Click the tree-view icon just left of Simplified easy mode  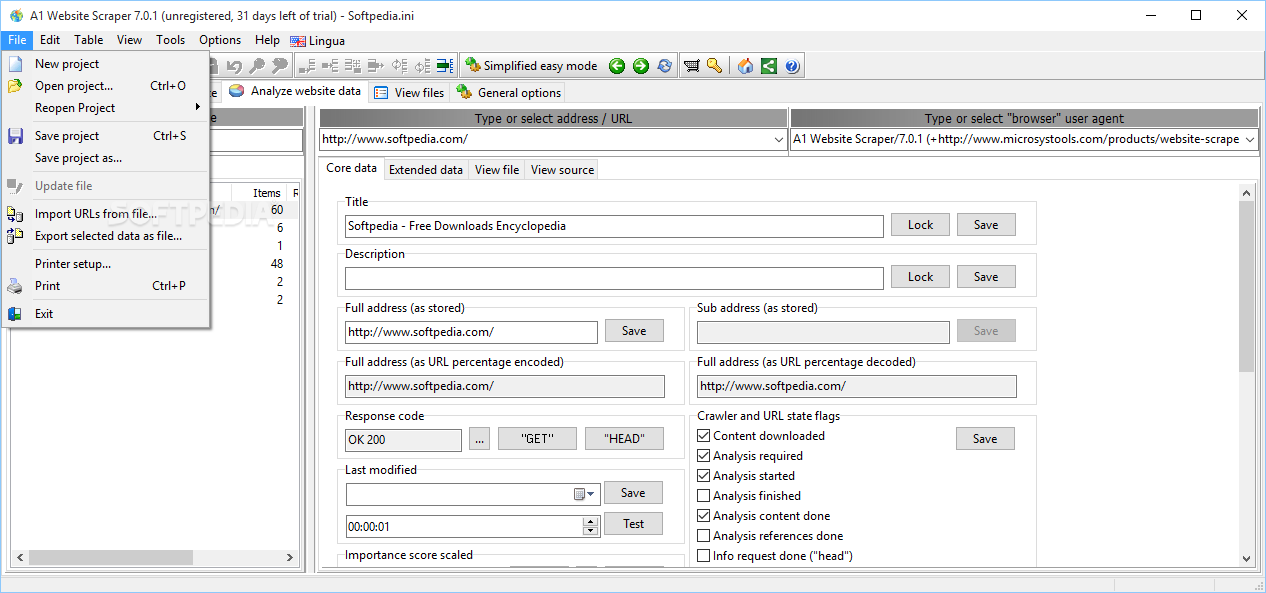click(x=445, y=66)
